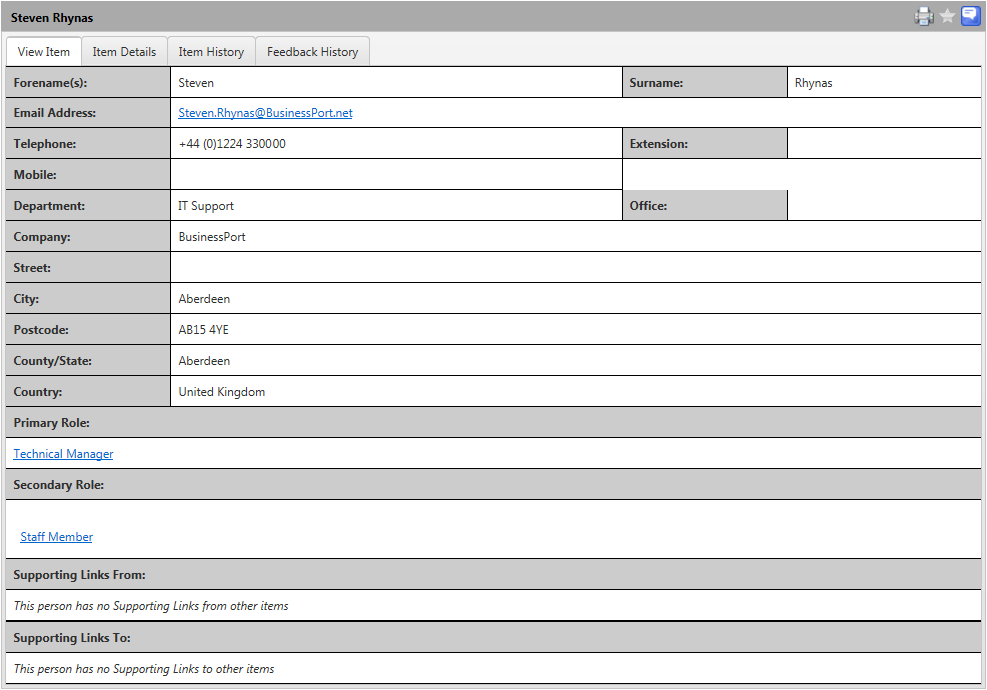Open the Technical Manager role link
Screen dimensions: 987x690
pyautogui.click(x=63, y=454)
